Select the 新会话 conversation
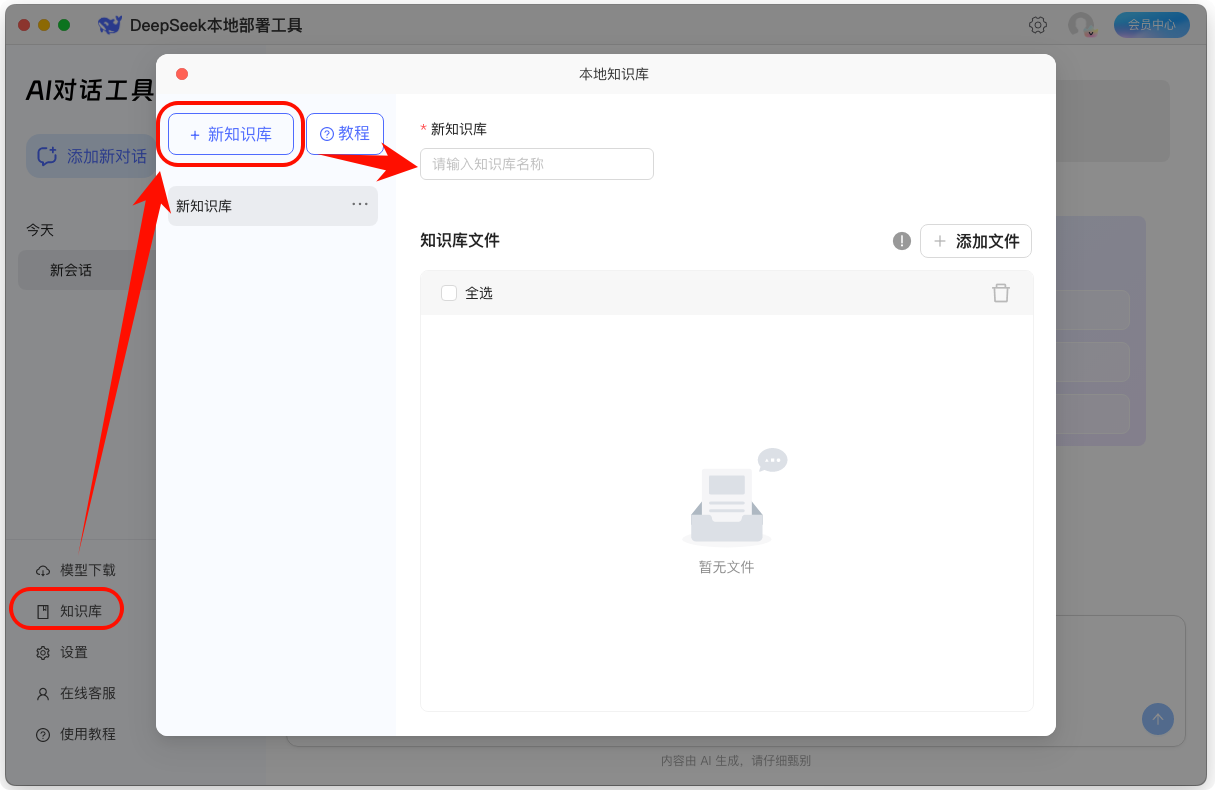This screenshot has height=790, width=1215. [x=87, y=270]
